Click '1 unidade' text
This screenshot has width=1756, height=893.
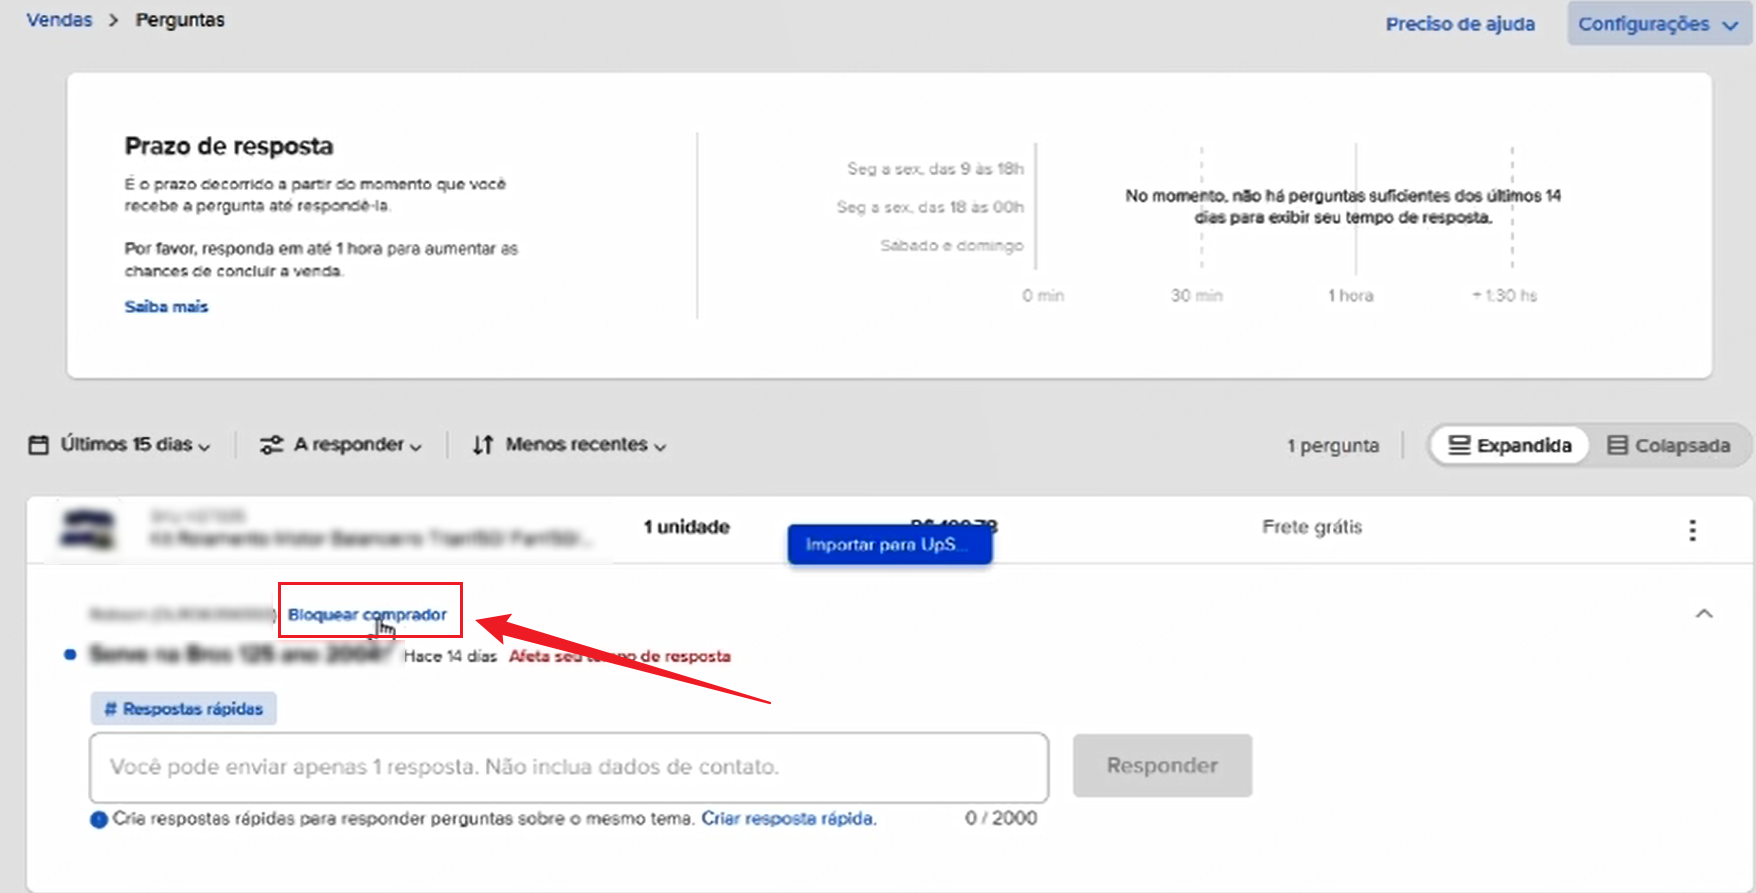[687, 527]
